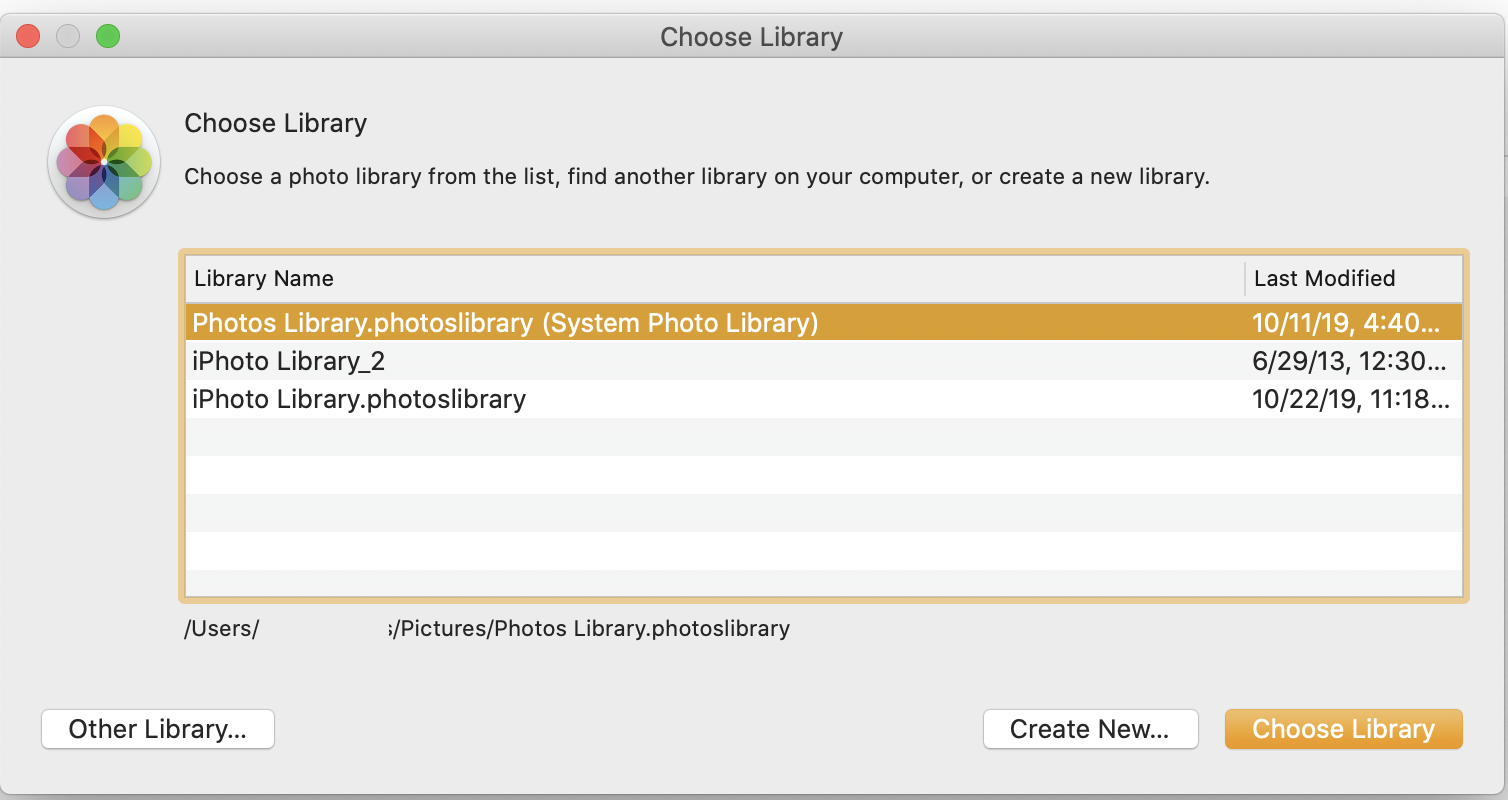Image resolution: width=1508 pixels, height=800 pixels.
Task: Click the bold Choose Library heading
Action: (276, 124)
